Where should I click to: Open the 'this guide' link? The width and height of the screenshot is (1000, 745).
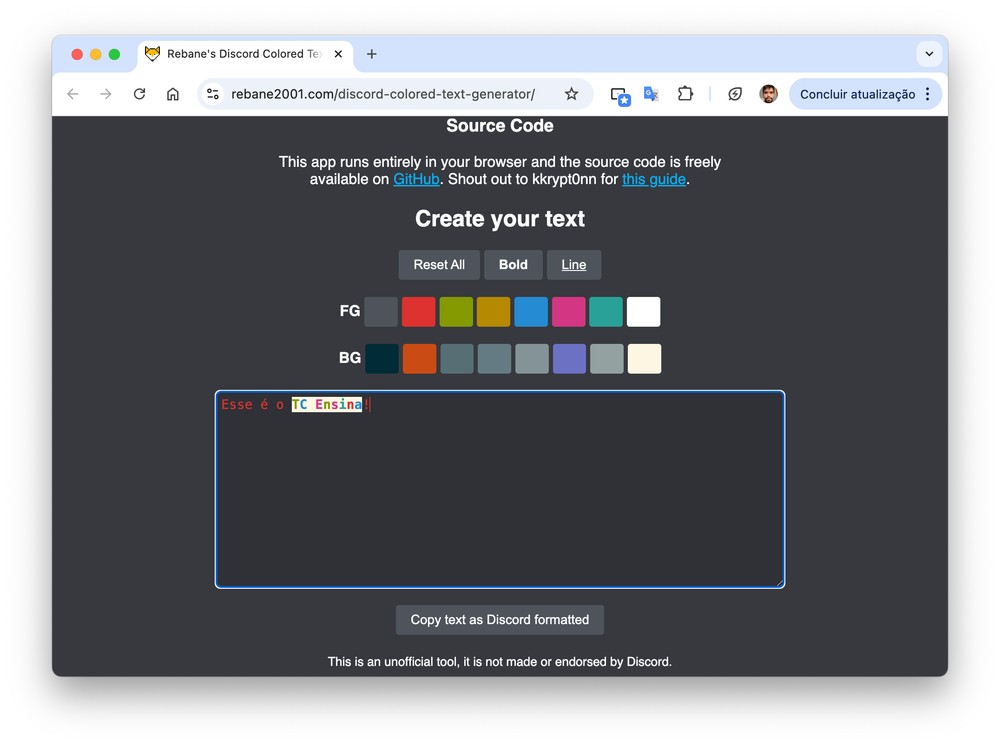tap(654, 180)
